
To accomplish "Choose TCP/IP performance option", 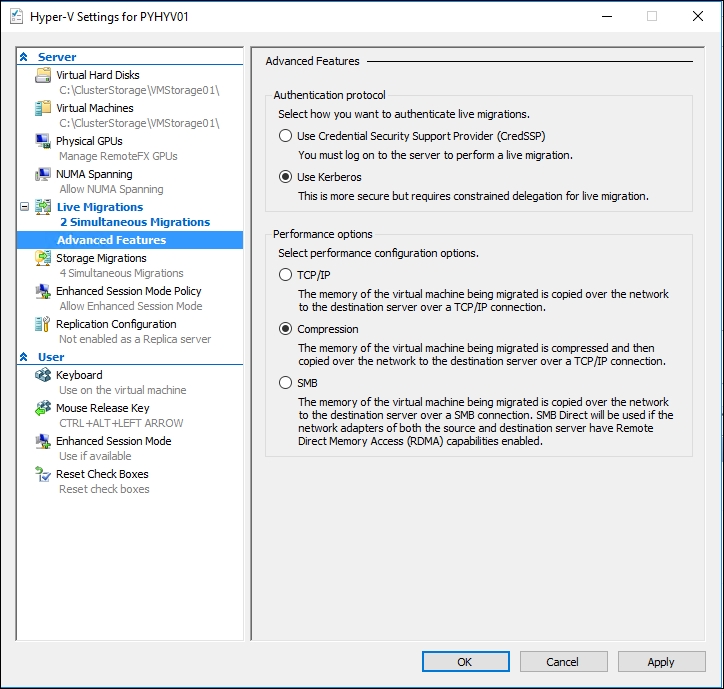I will (286, 275).
